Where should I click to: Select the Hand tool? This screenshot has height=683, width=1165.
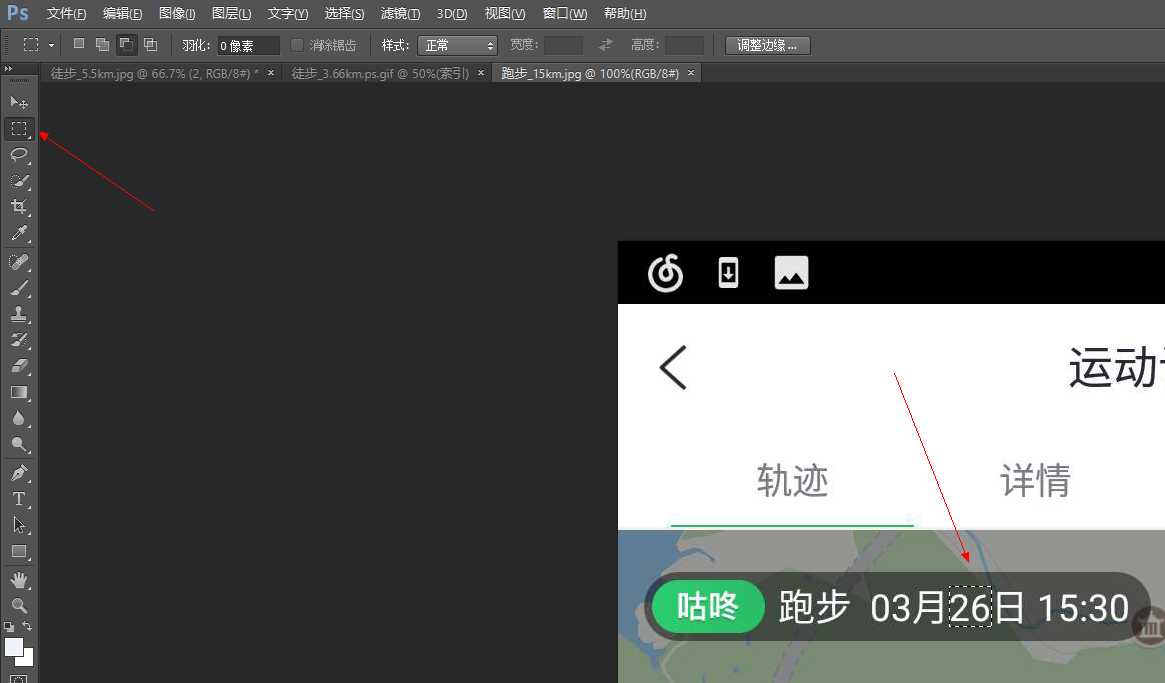19,580
